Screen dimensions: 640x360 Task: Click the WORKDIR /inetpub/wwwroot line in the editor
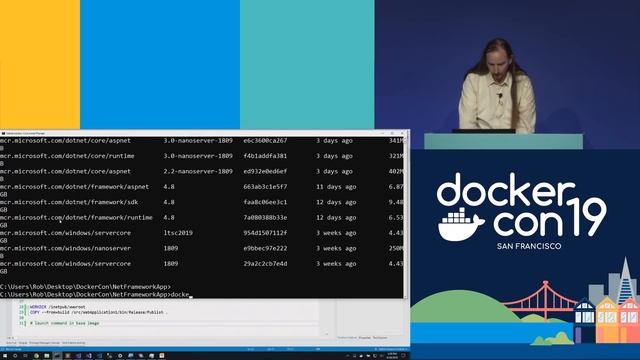coord(58,307)
